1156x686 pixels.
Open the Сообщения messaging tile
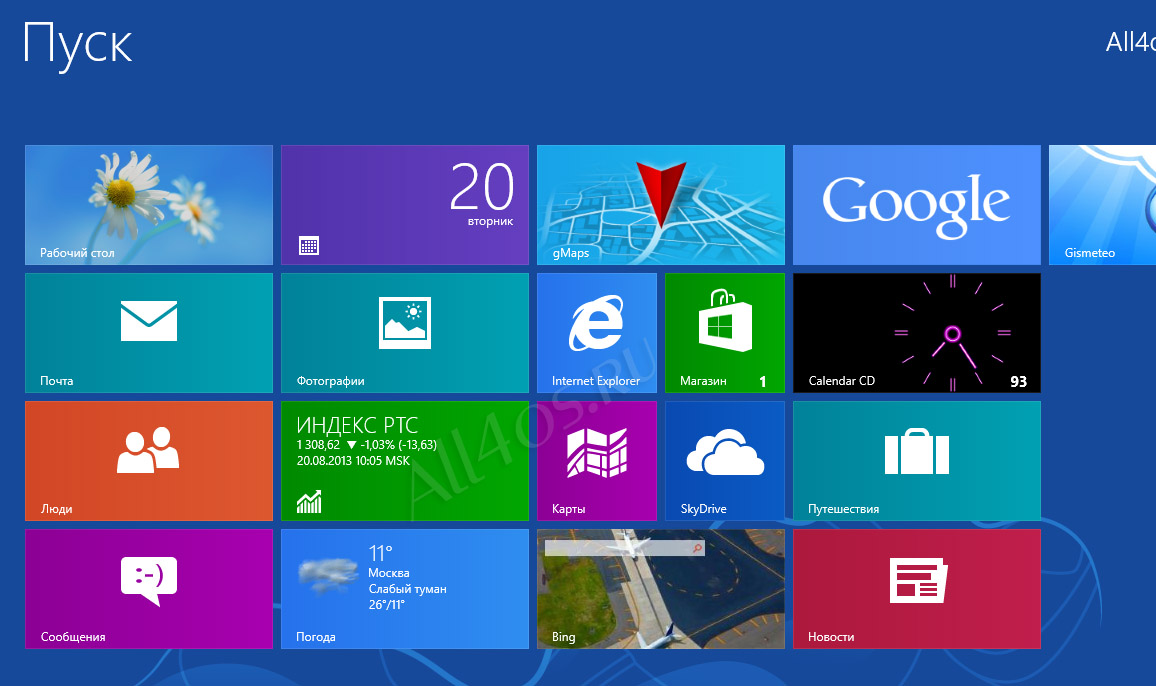[x=149, y=589]
